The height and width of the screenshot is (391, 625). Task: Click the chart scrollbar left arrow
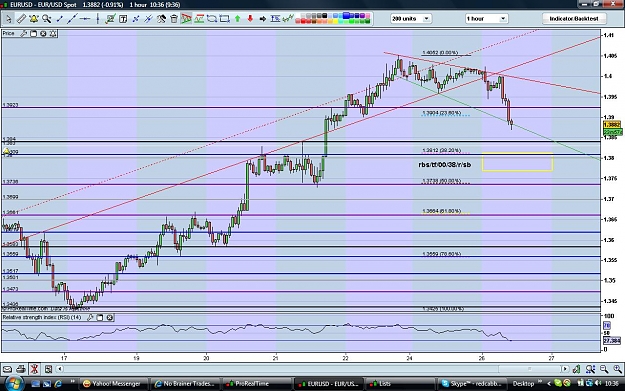(60, 369)
